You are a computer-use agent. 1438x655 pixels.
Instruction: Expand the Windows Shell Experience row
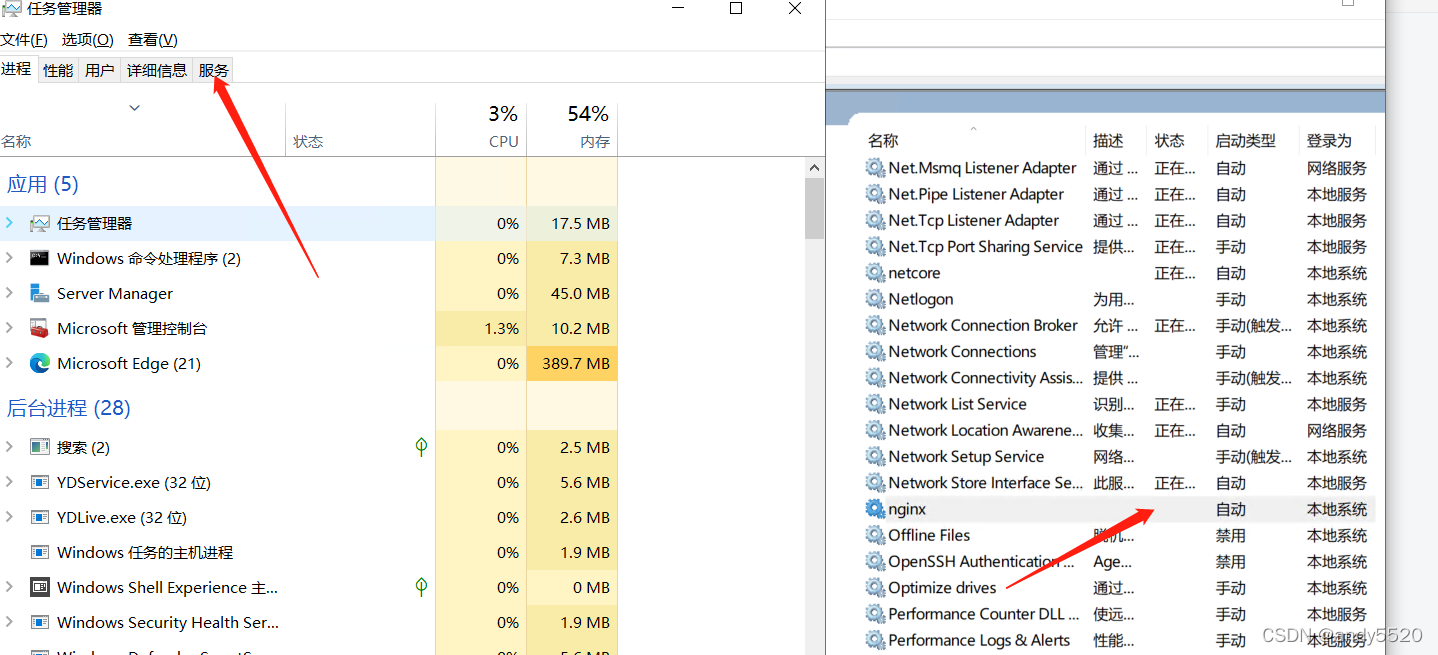point(10,588)
